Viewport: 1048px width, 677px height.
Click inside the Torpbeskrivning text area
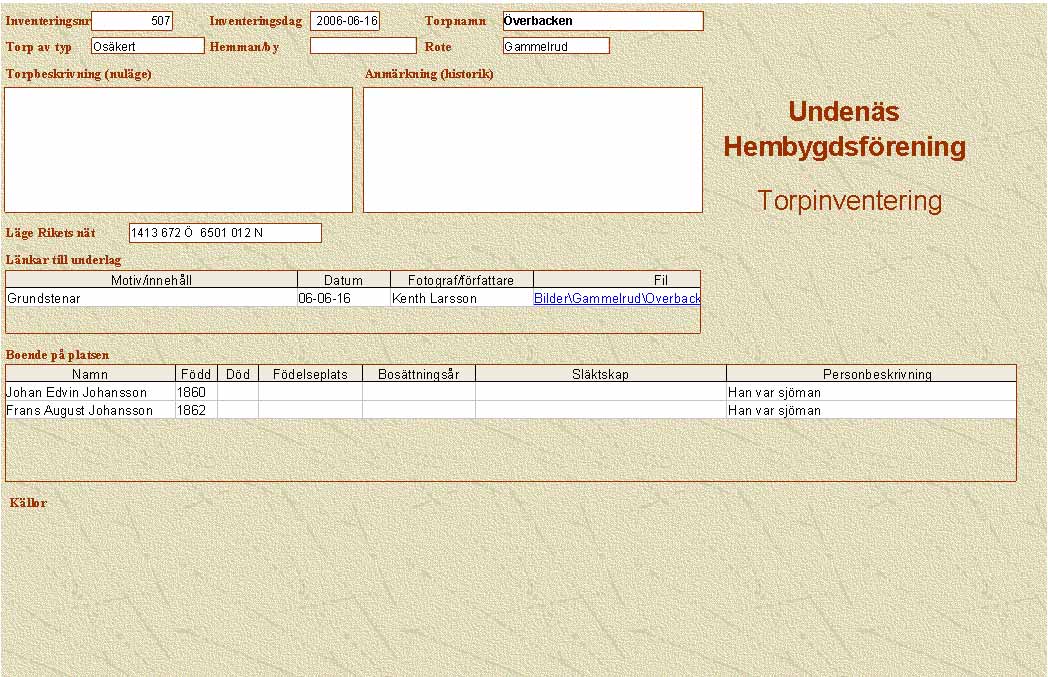pos(179,150)
